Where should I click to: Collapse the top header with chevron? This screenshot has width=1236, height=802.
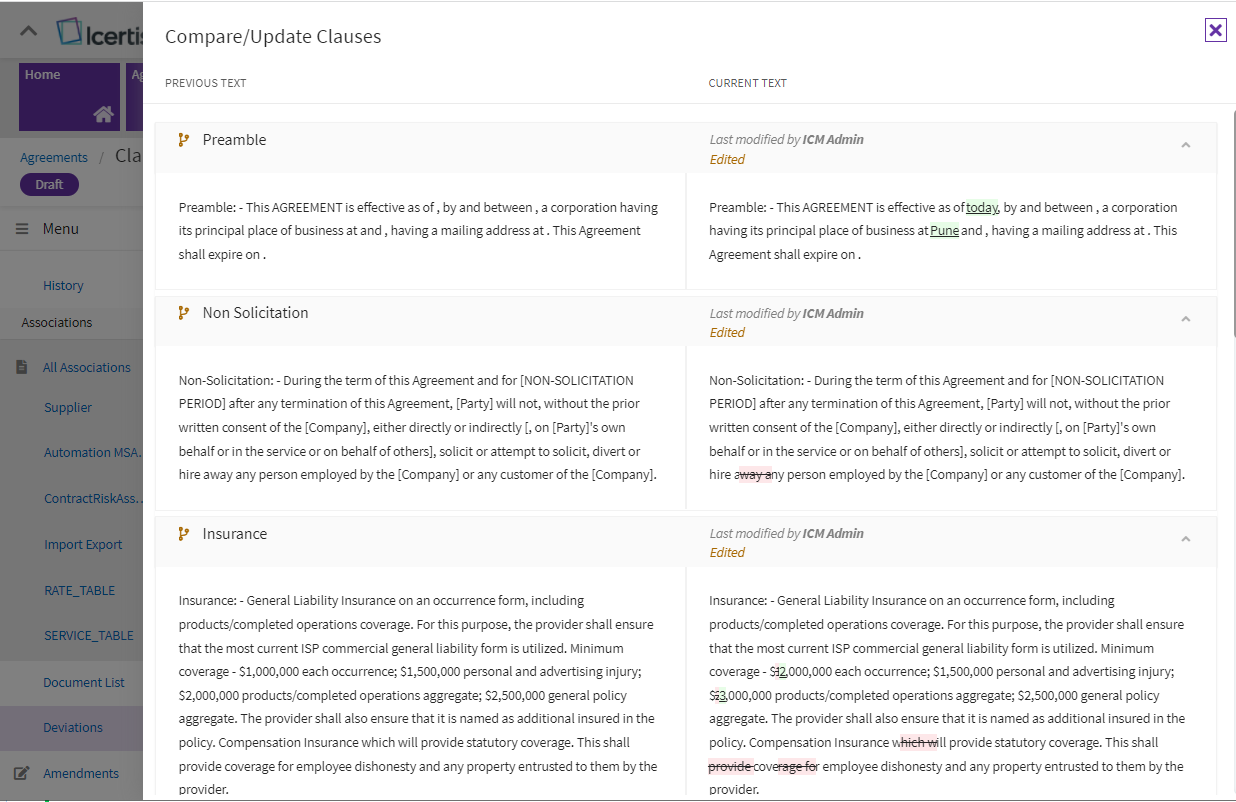point(29,31)
